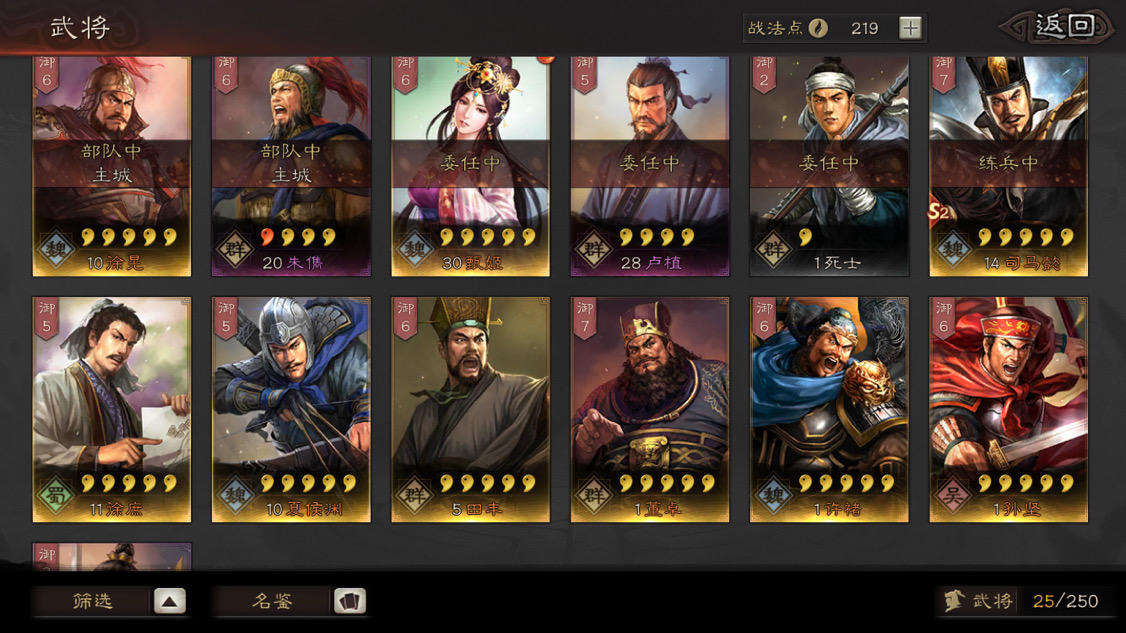Screen dimensions: 1126x633
Task: Click the 战法点 currency icon
Action: pyautogui.click(x=818, y=28)
